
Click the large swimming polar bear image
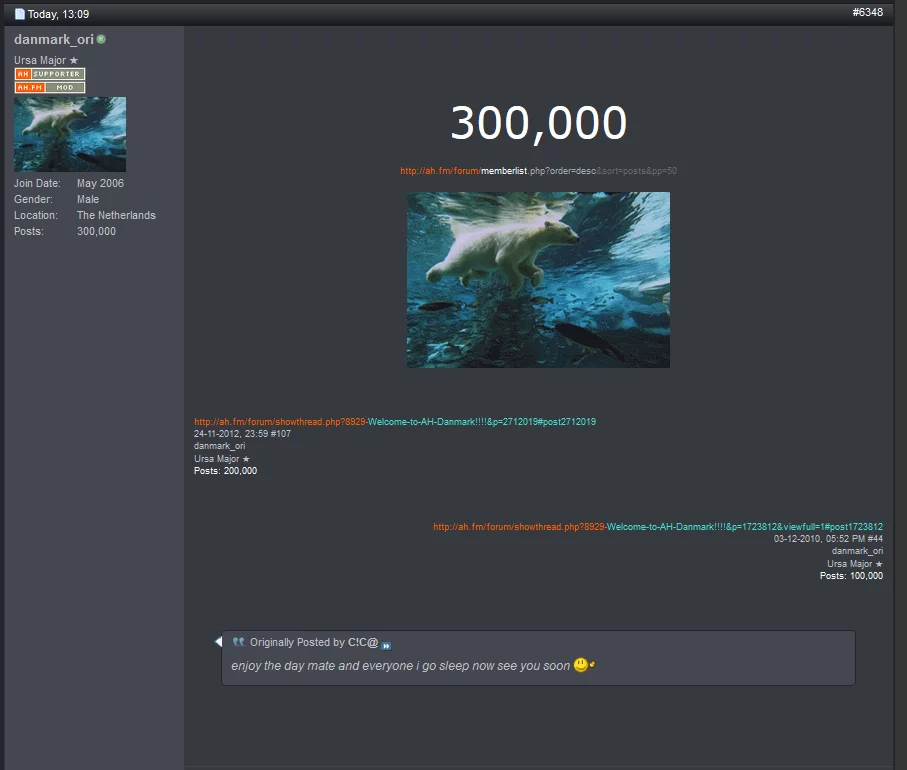tap(538, 280)
